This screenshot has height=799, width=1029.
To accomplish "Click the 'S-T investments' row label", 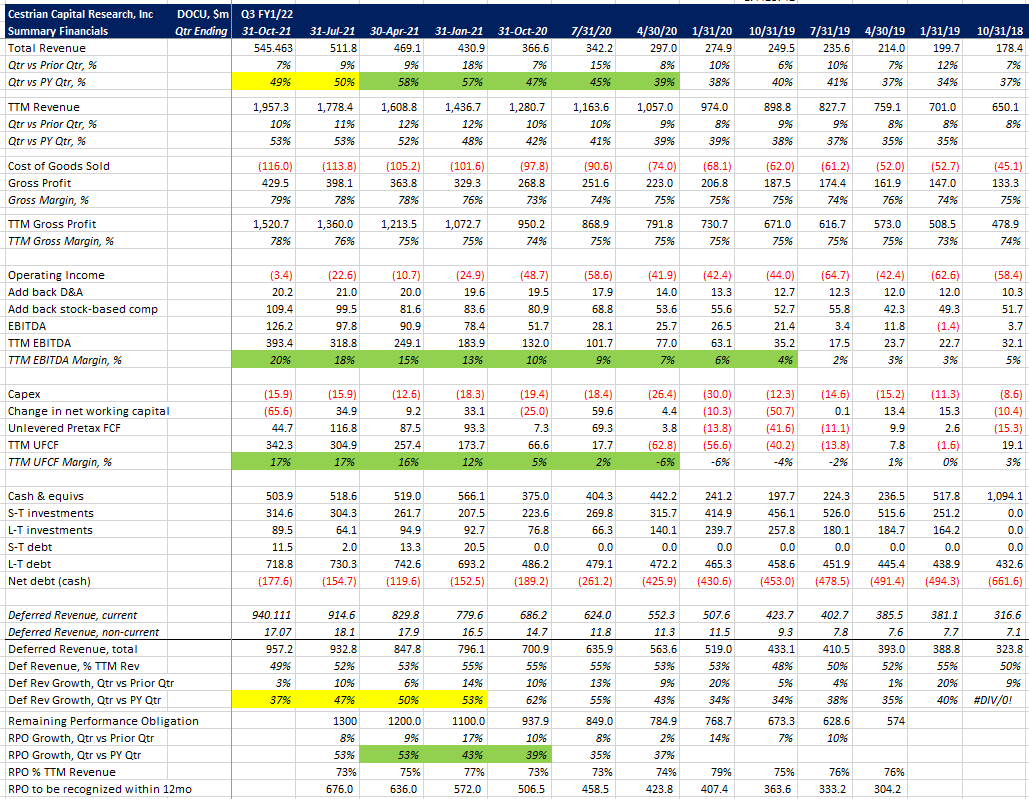I will click(51, 514).
